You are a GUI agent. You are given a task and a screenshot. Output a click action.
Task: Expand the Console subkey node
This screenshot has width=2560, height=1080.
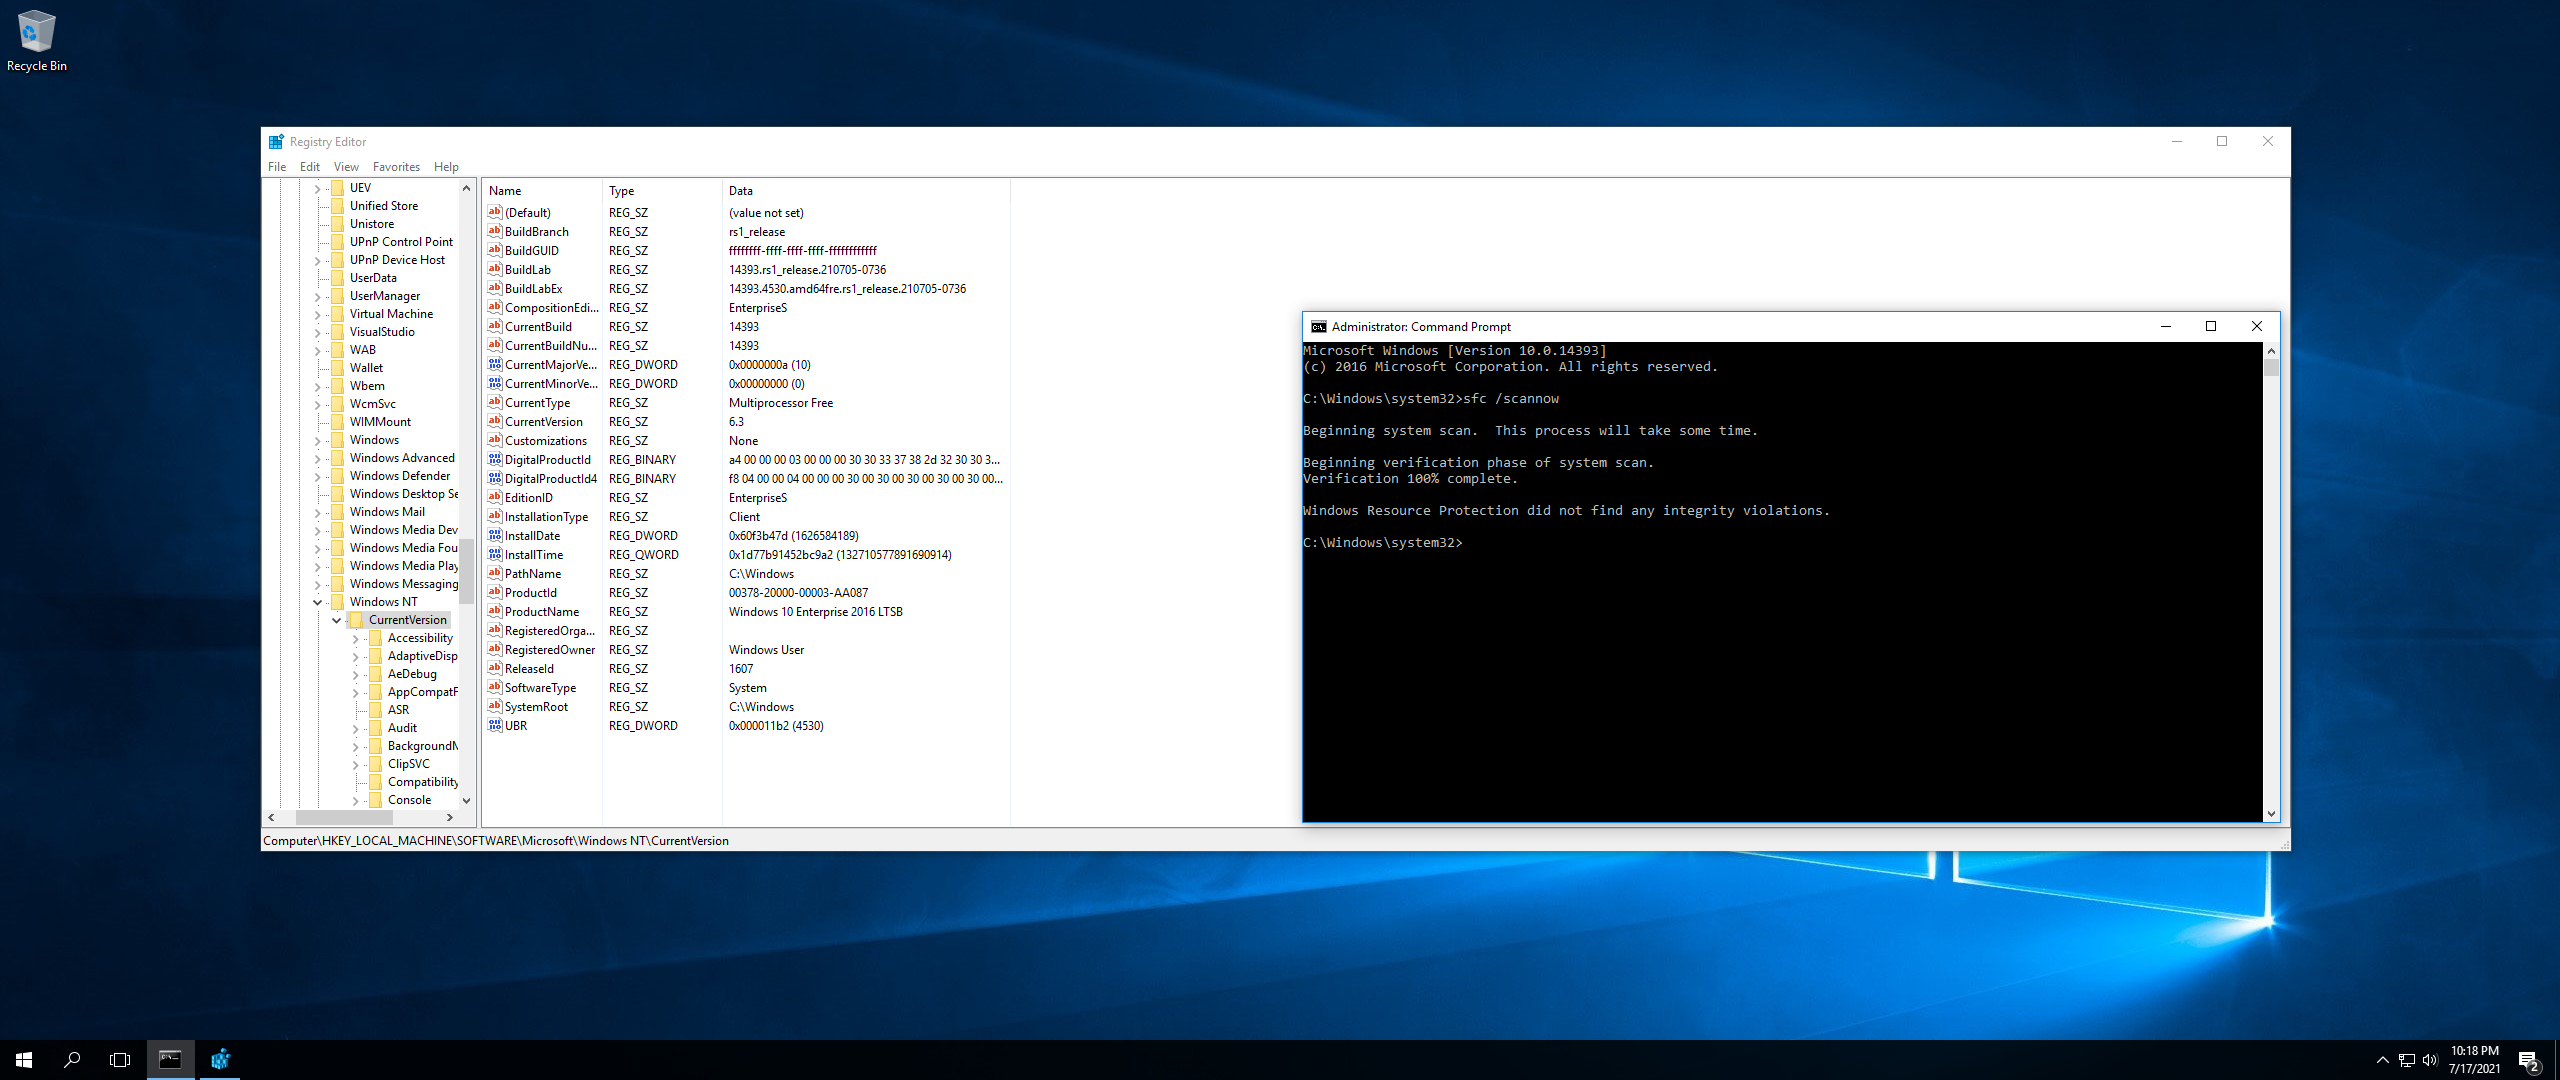point(356,801)
